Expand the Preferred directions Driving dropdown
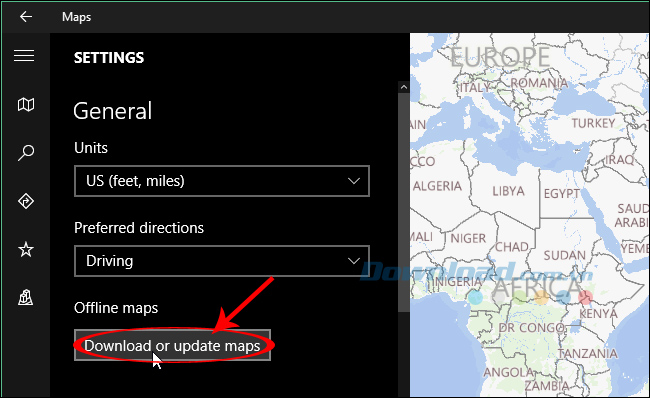This screenshot has width=650, height=398. pyautogui.click(x=222, y=261)
